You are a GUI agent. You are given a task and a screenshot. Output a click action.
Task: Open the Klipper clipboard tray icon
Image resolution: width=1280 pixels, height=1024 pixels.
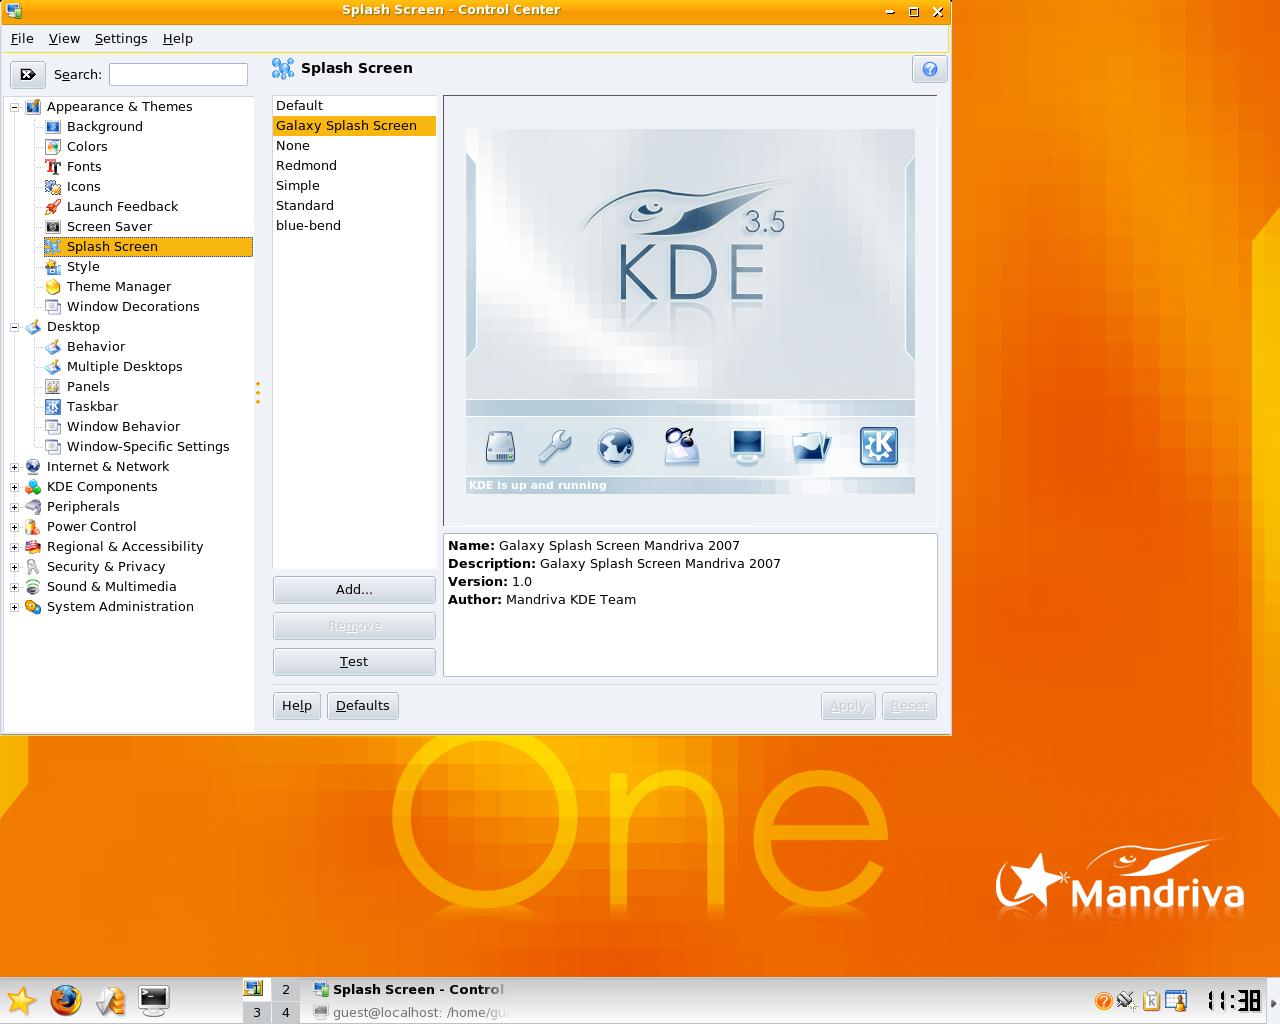click(x=1151, y=1000)
